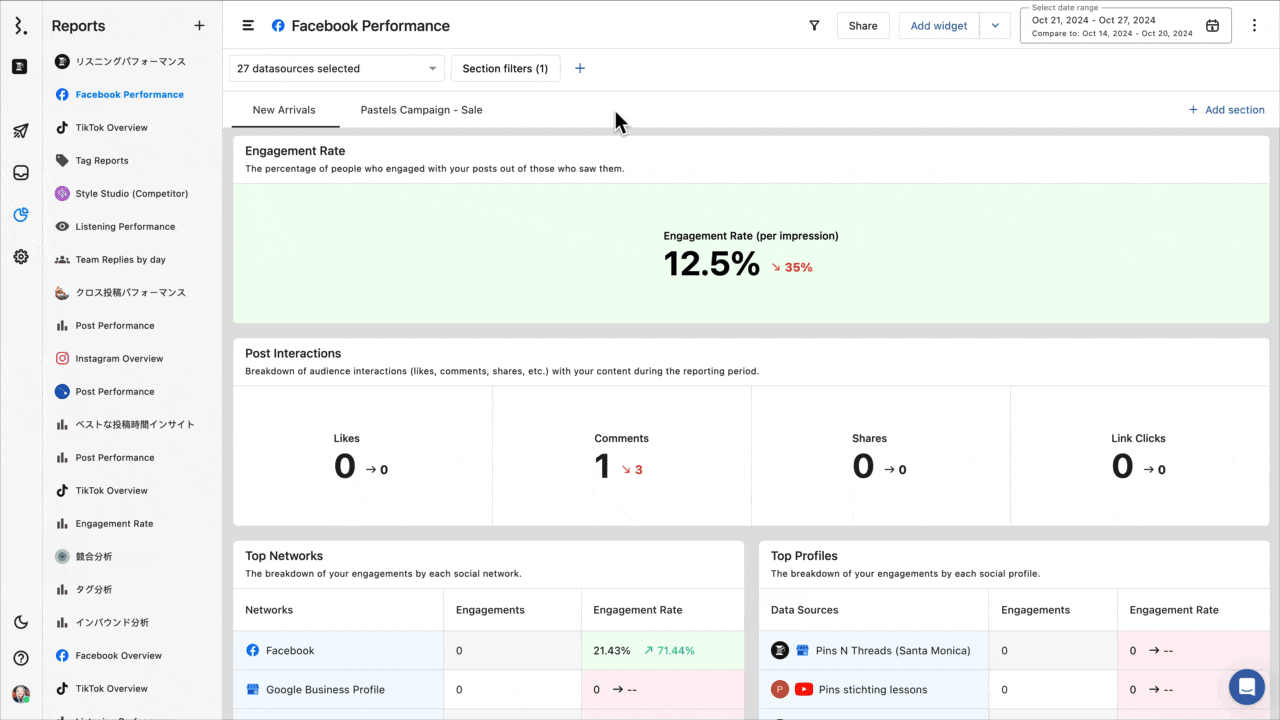Switch to Pastels Campaign - Sale tab
1280x720 pixels.
coord(421,110)
